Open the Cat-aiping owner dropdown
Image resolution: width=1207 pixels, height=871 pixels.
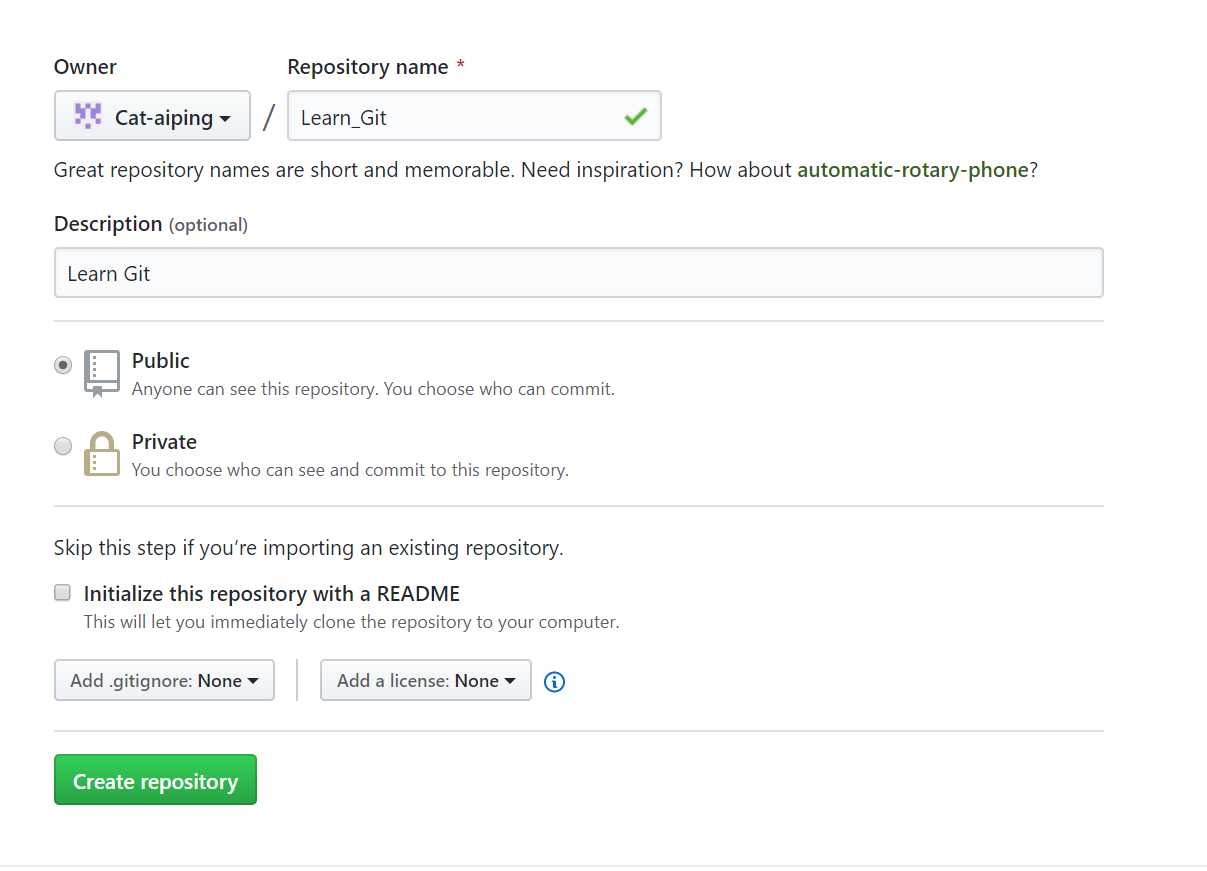tap(152, 116)
